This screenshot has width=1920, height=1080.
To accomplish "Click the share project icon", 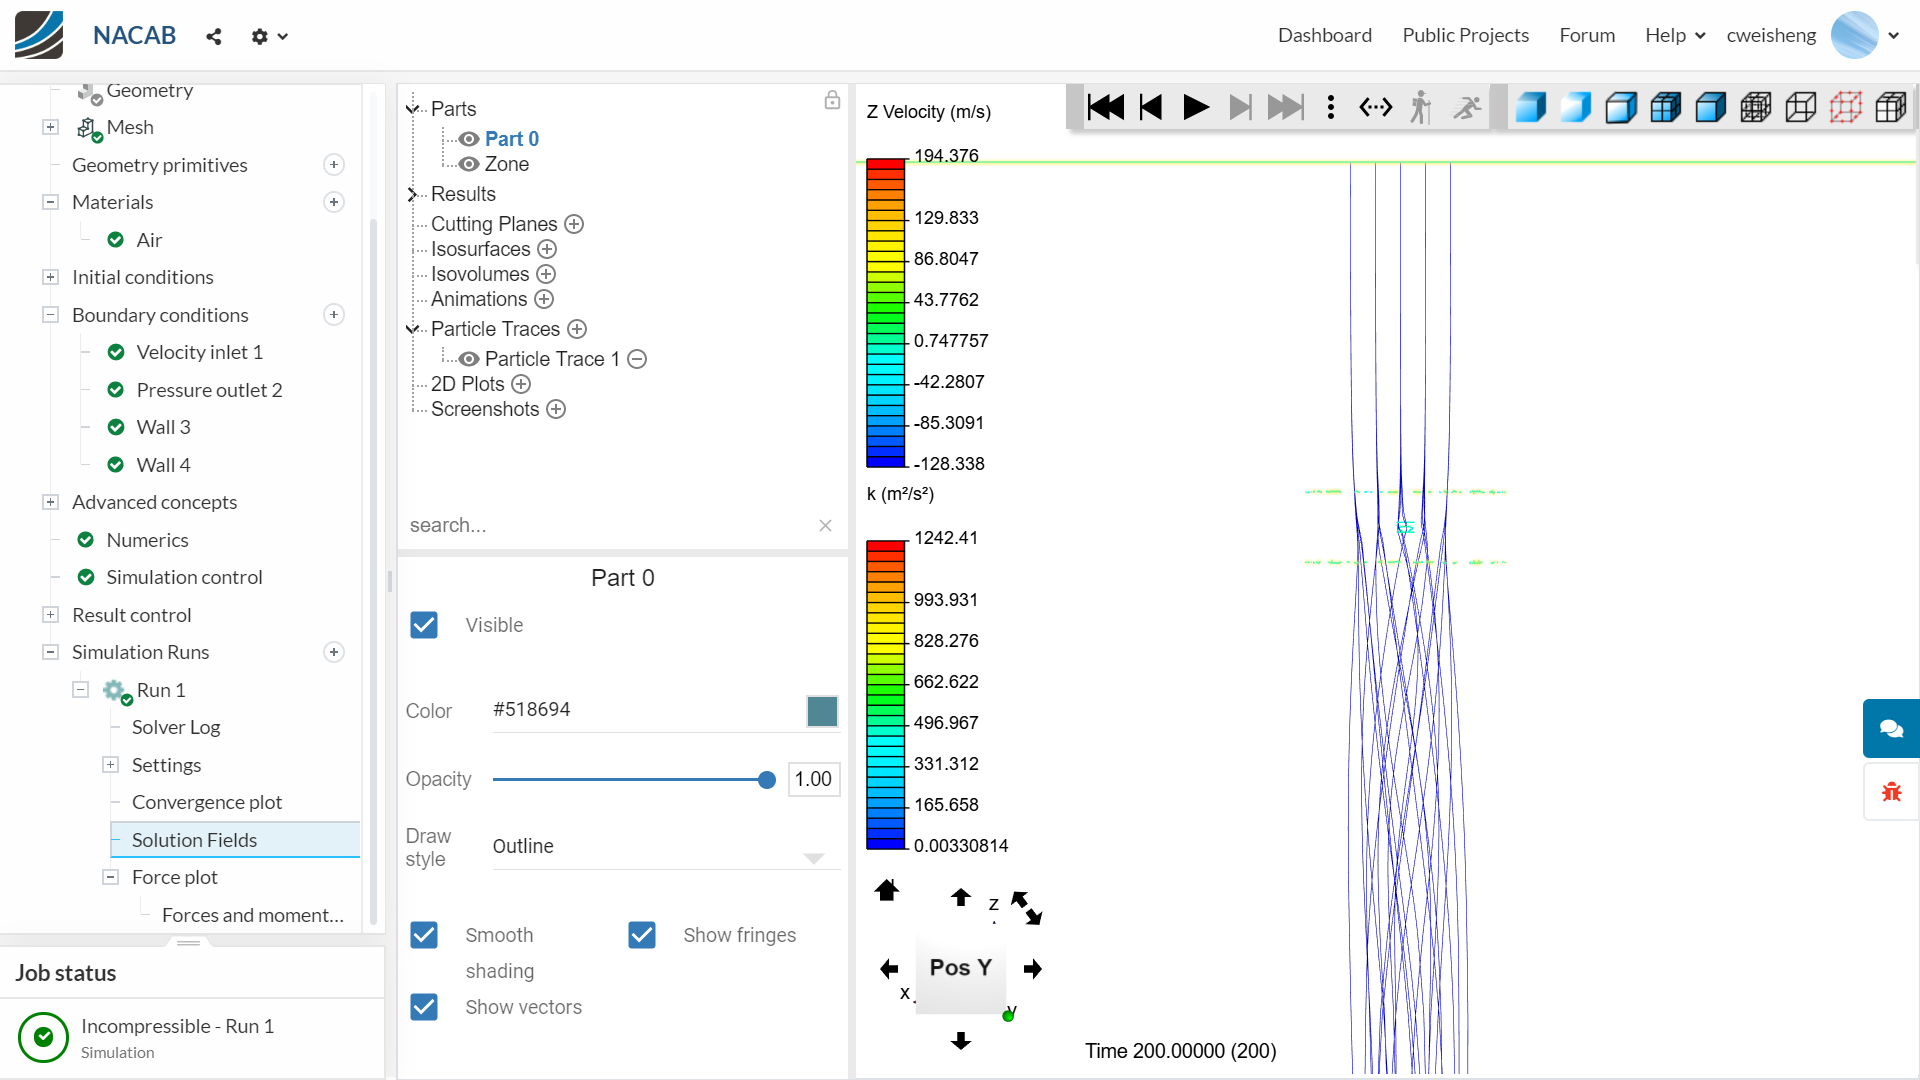I will click(213, 36).
